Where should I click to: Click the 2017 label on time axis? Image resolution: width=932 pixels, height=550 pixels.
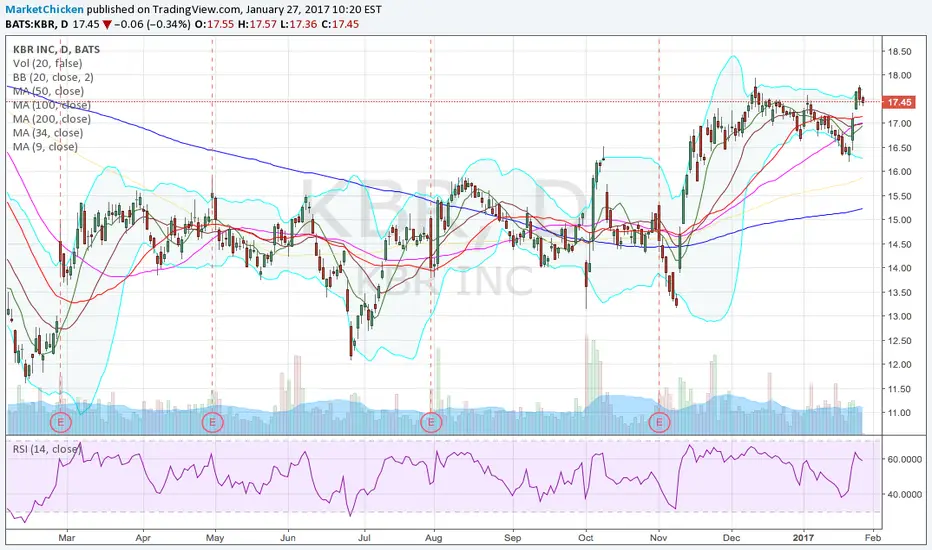point(804,538)
